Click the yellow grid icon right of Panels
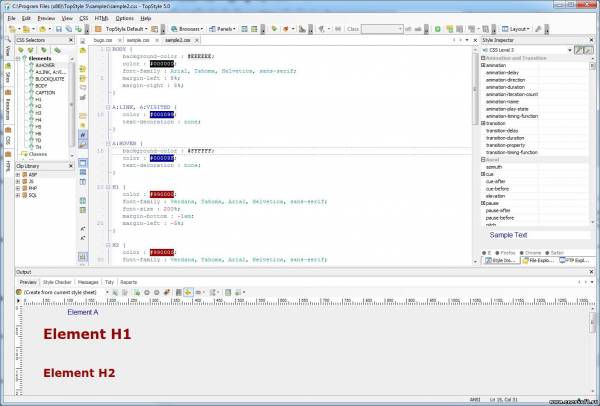600x406 pixels. (x=254, y=29)
